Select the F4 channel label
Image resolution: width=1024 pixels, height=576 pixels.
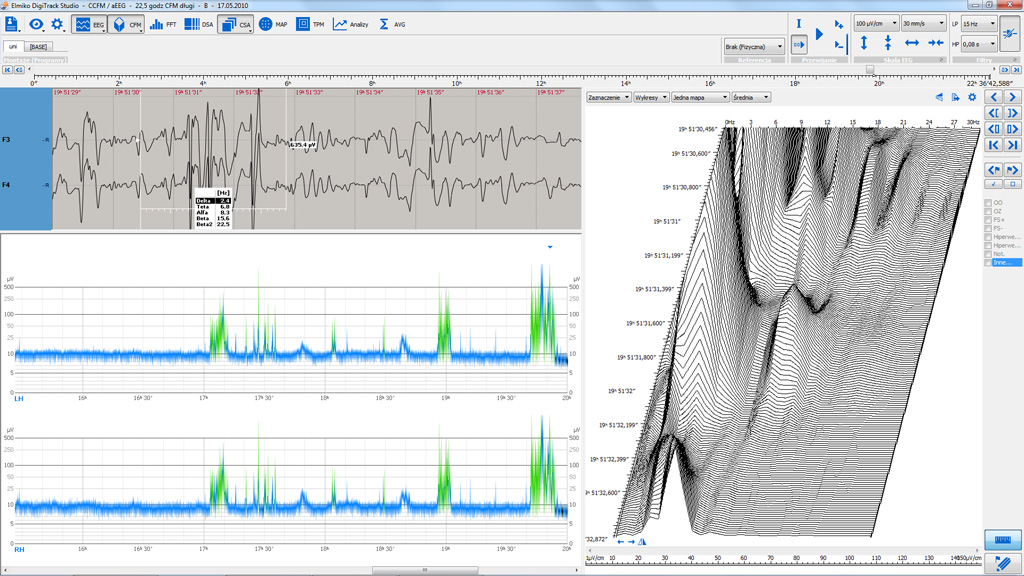pos(6,185)
